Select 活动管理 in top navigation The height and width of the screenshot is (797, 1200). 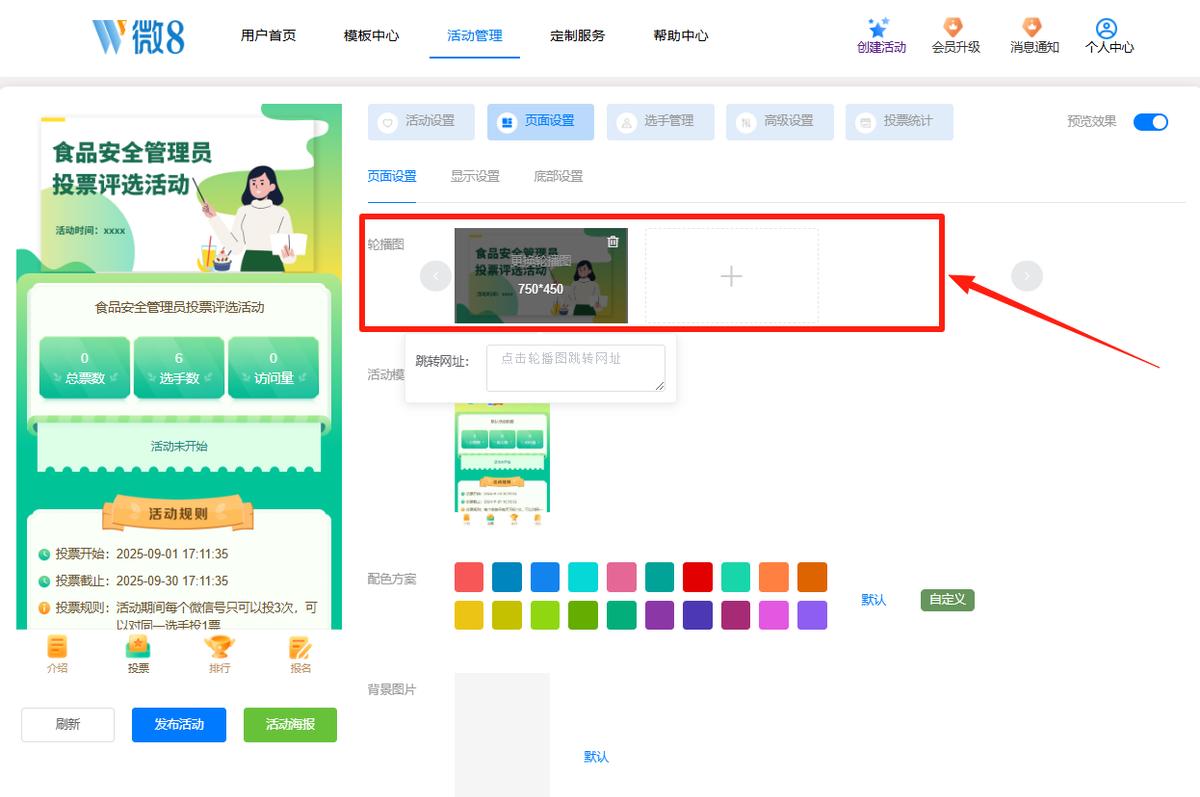(475, 36)
